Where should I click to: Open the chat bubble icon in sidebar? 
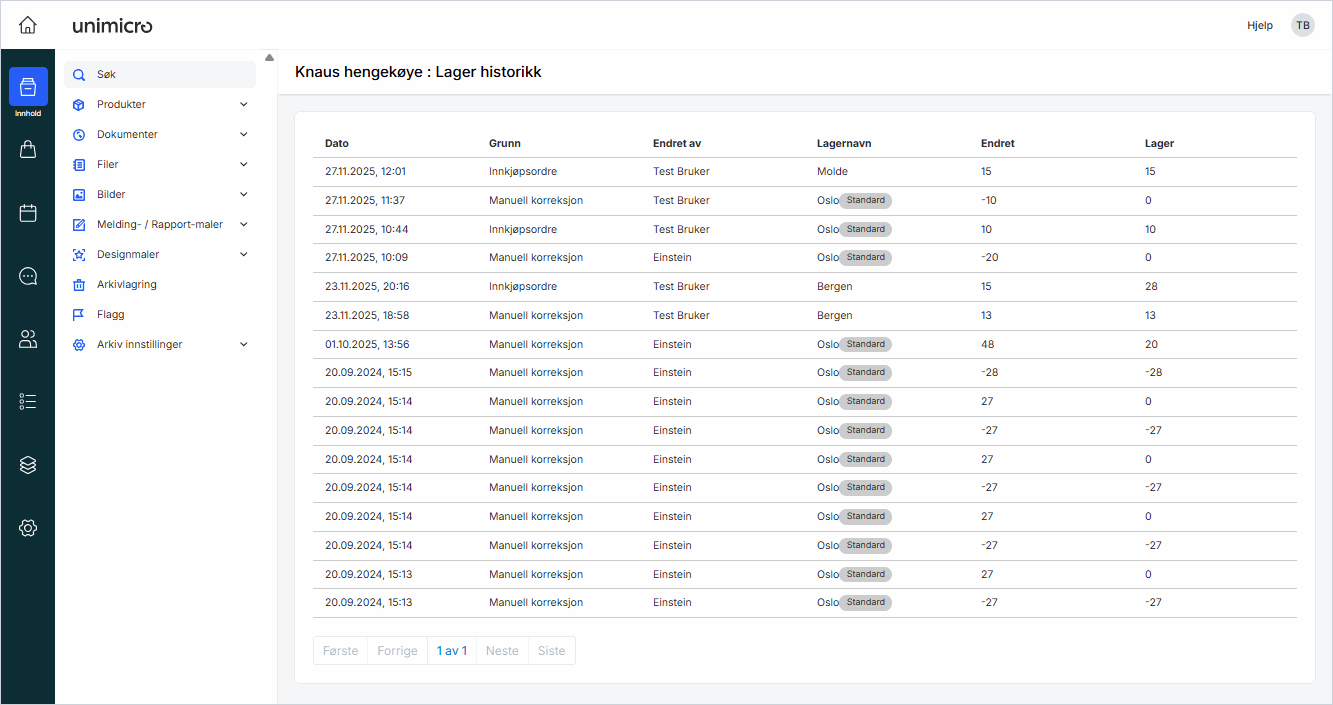coord(28,276)
